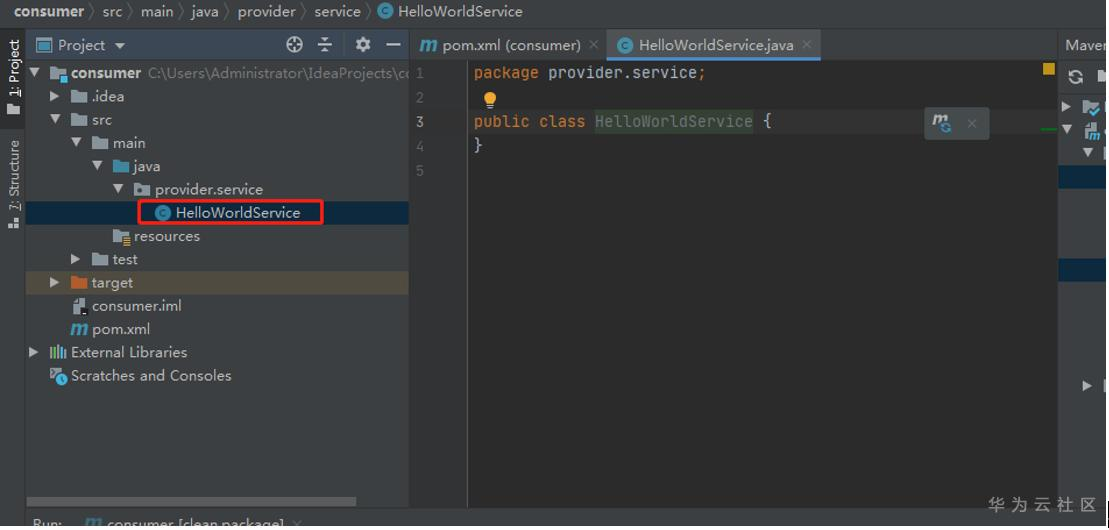Viewport: 1109px width, 530px height.
Task: Click java in breadcrumb bar
Action: (205, 11)
